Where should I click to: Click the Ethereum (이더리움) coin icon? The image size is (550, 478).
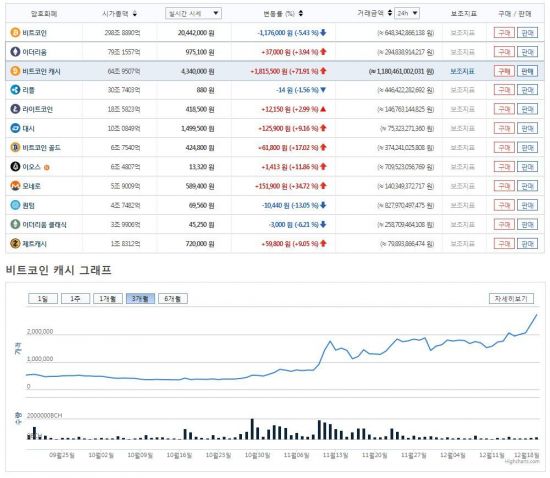[x=15, y=52]
